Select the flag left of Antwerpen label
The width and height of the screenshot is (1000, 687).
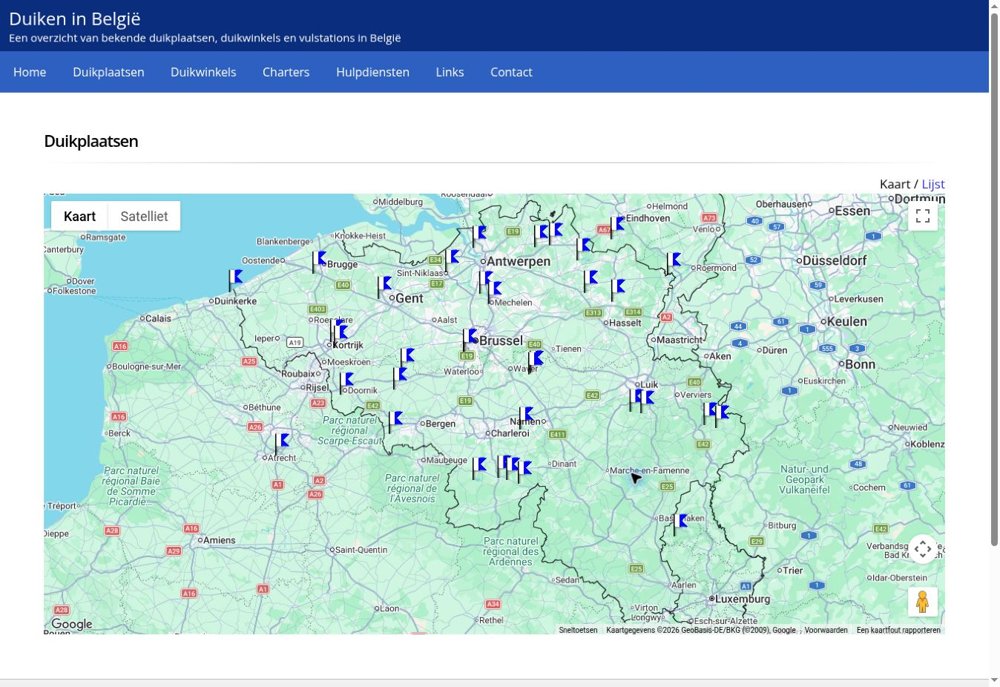pyautogui.click(x=452, y=260)
